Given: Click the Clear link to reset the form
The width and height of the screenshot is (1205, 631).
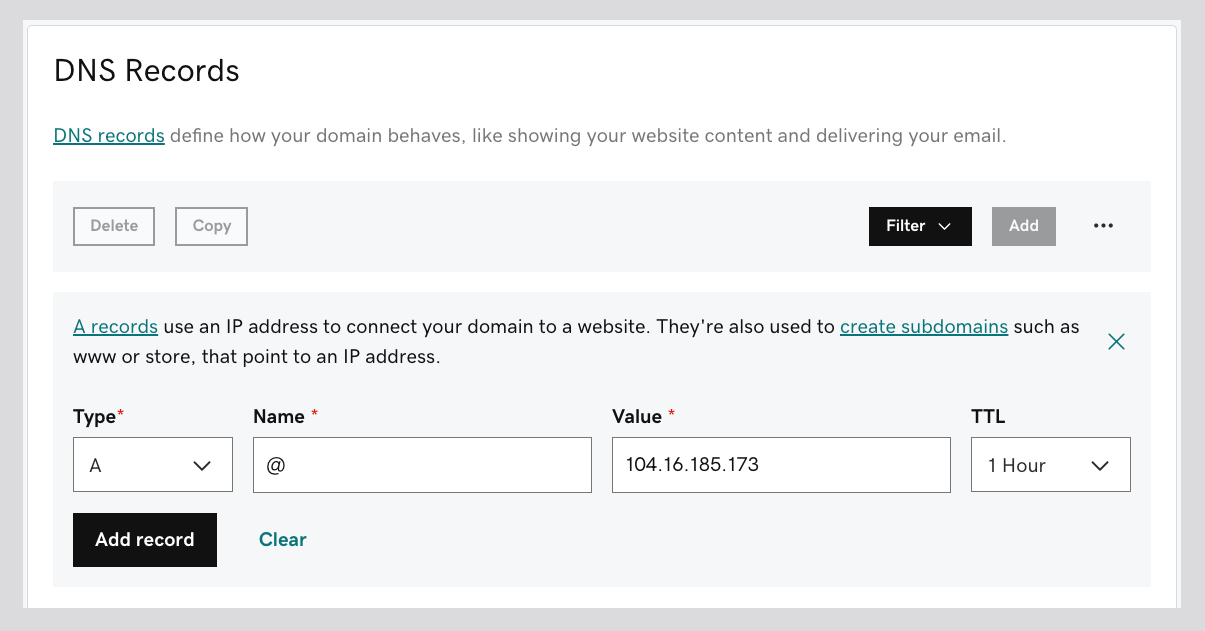Looking at the screenshot, I should tap(283, 540).
